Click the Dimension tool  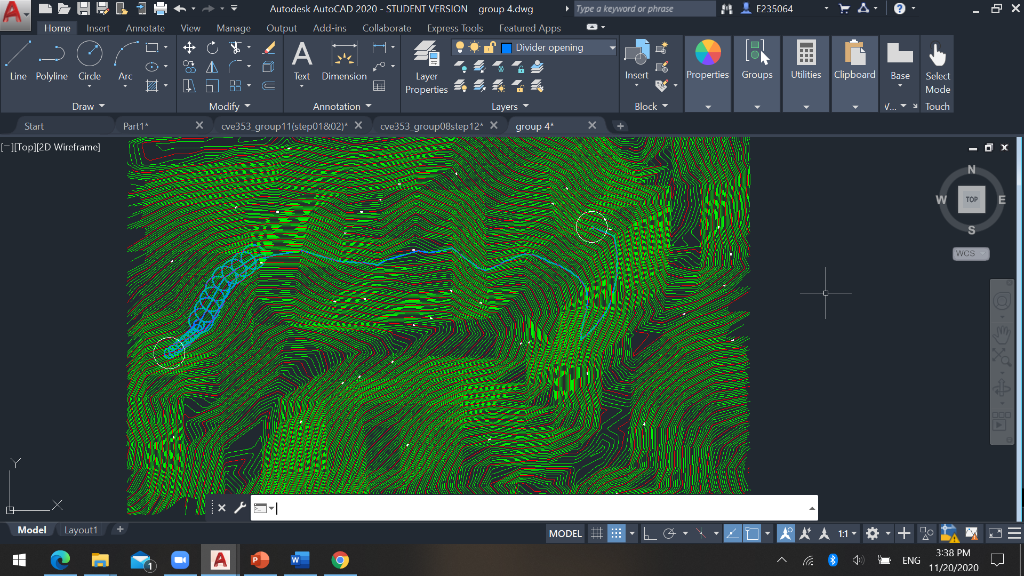344,61
